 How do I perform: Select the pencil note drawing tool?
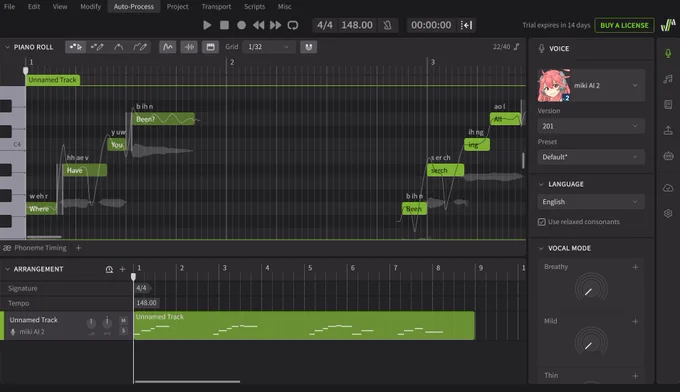97,47
